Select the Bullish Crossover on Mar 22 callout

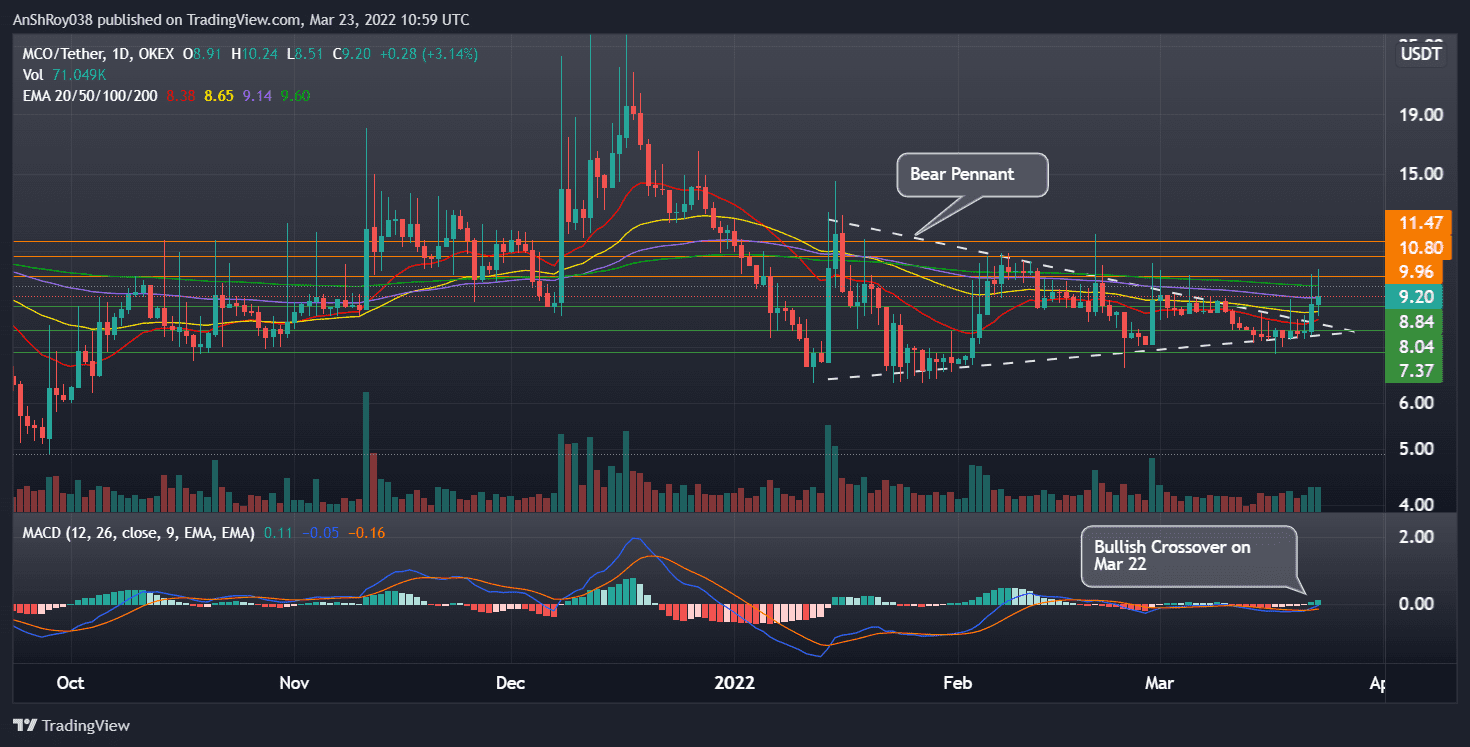click(x=1188, y=557)
